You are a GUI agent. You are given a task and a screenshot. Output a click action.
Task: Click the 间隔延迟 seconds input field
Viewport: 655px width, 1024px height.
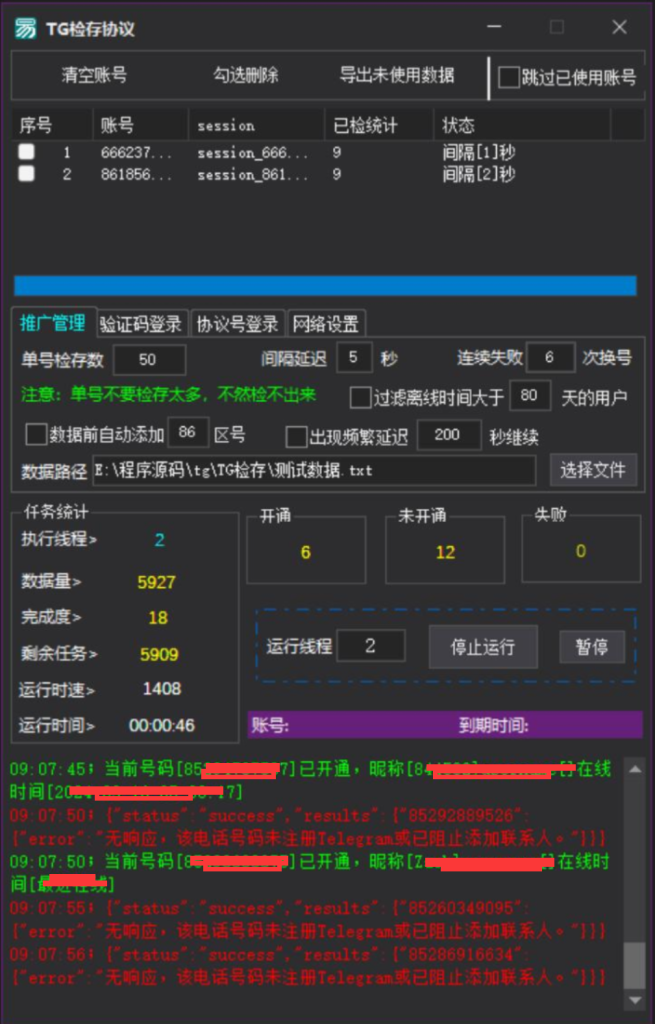(354, 358)
